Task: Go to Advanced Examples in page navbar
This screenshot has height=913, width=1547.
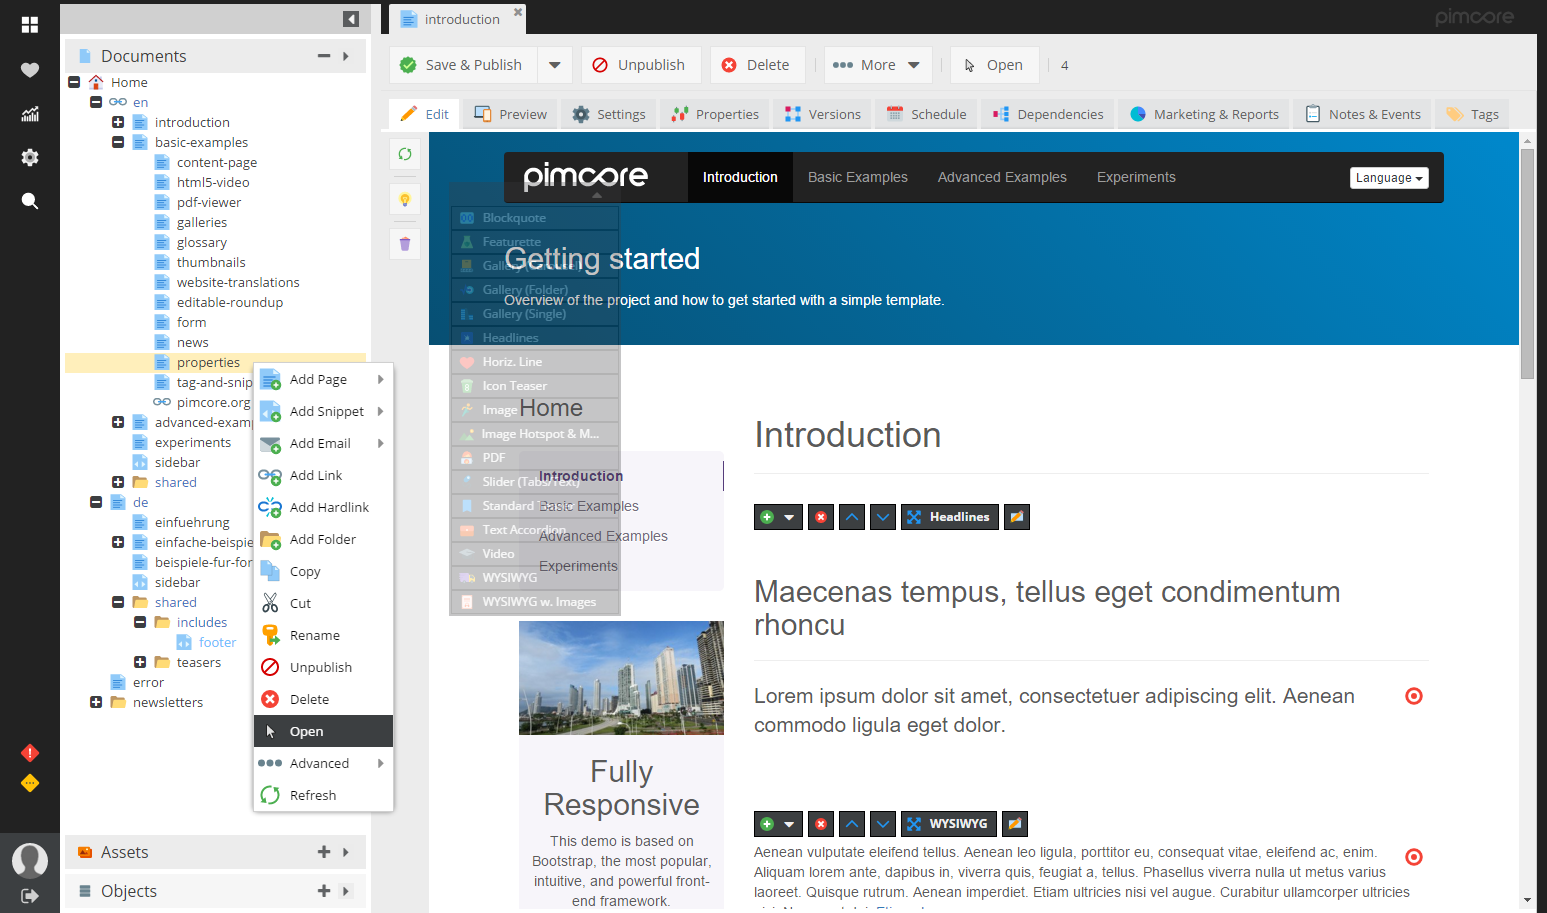Action: (x=1002, y=177)
